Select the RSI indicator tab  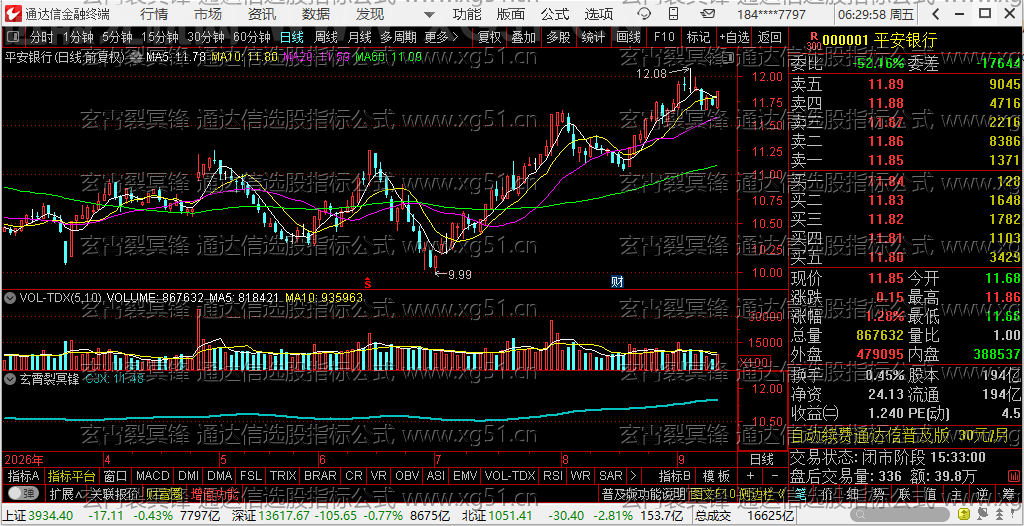point(552,475)
